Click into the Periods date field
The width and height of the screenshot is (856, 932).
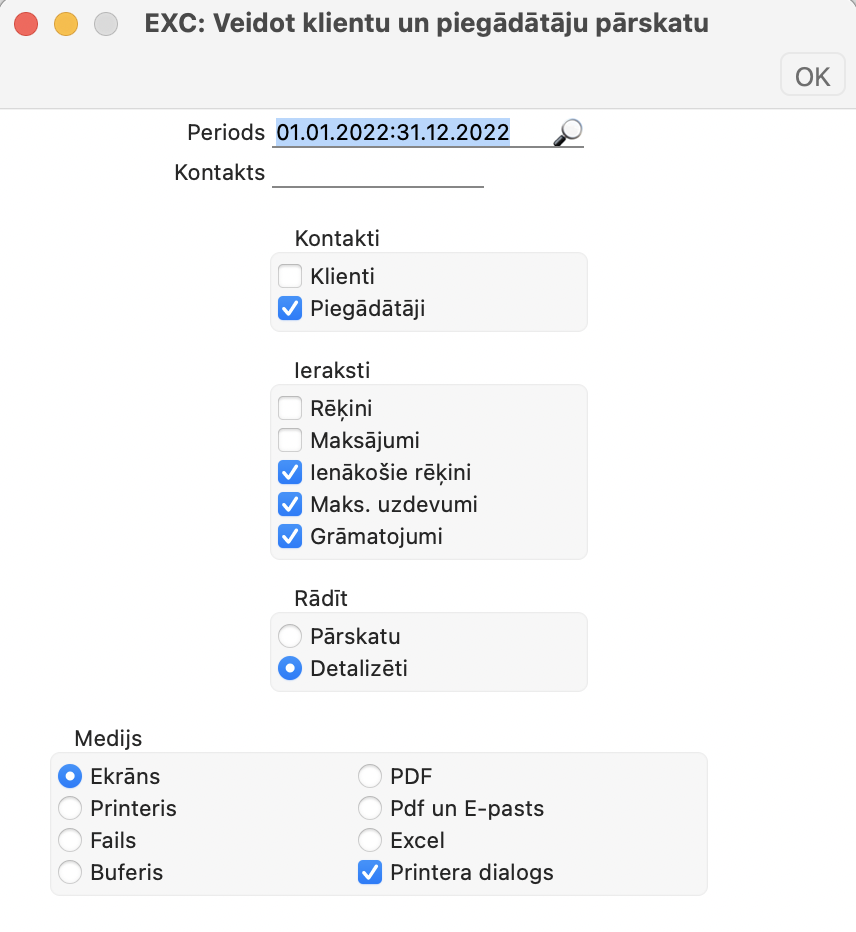tap(400, 132)
